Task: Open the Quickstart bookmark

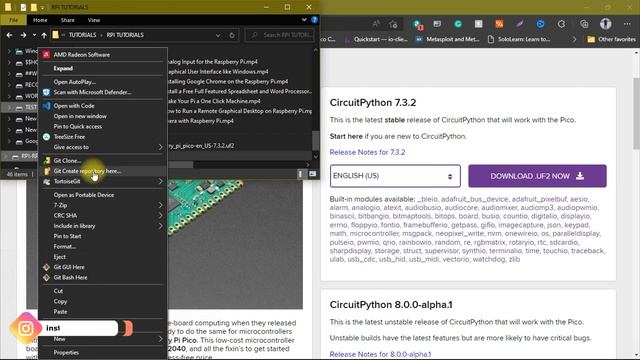Action: pyautogui.click(x=376, y=39)
